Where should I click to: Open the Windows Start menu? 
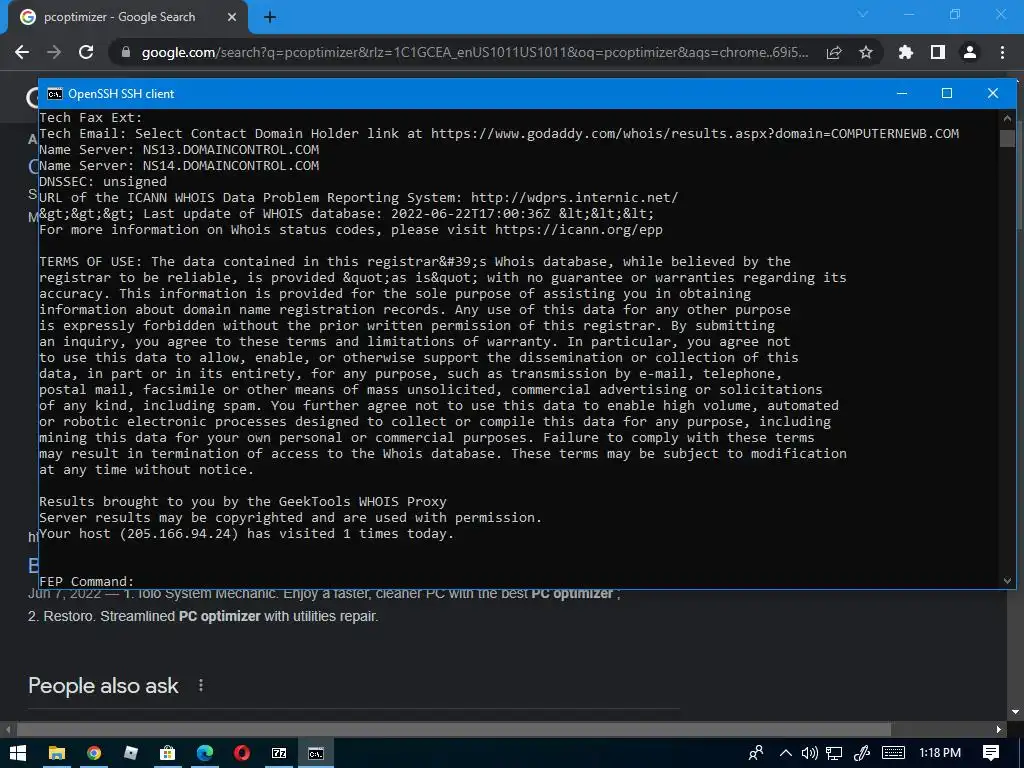18,753
